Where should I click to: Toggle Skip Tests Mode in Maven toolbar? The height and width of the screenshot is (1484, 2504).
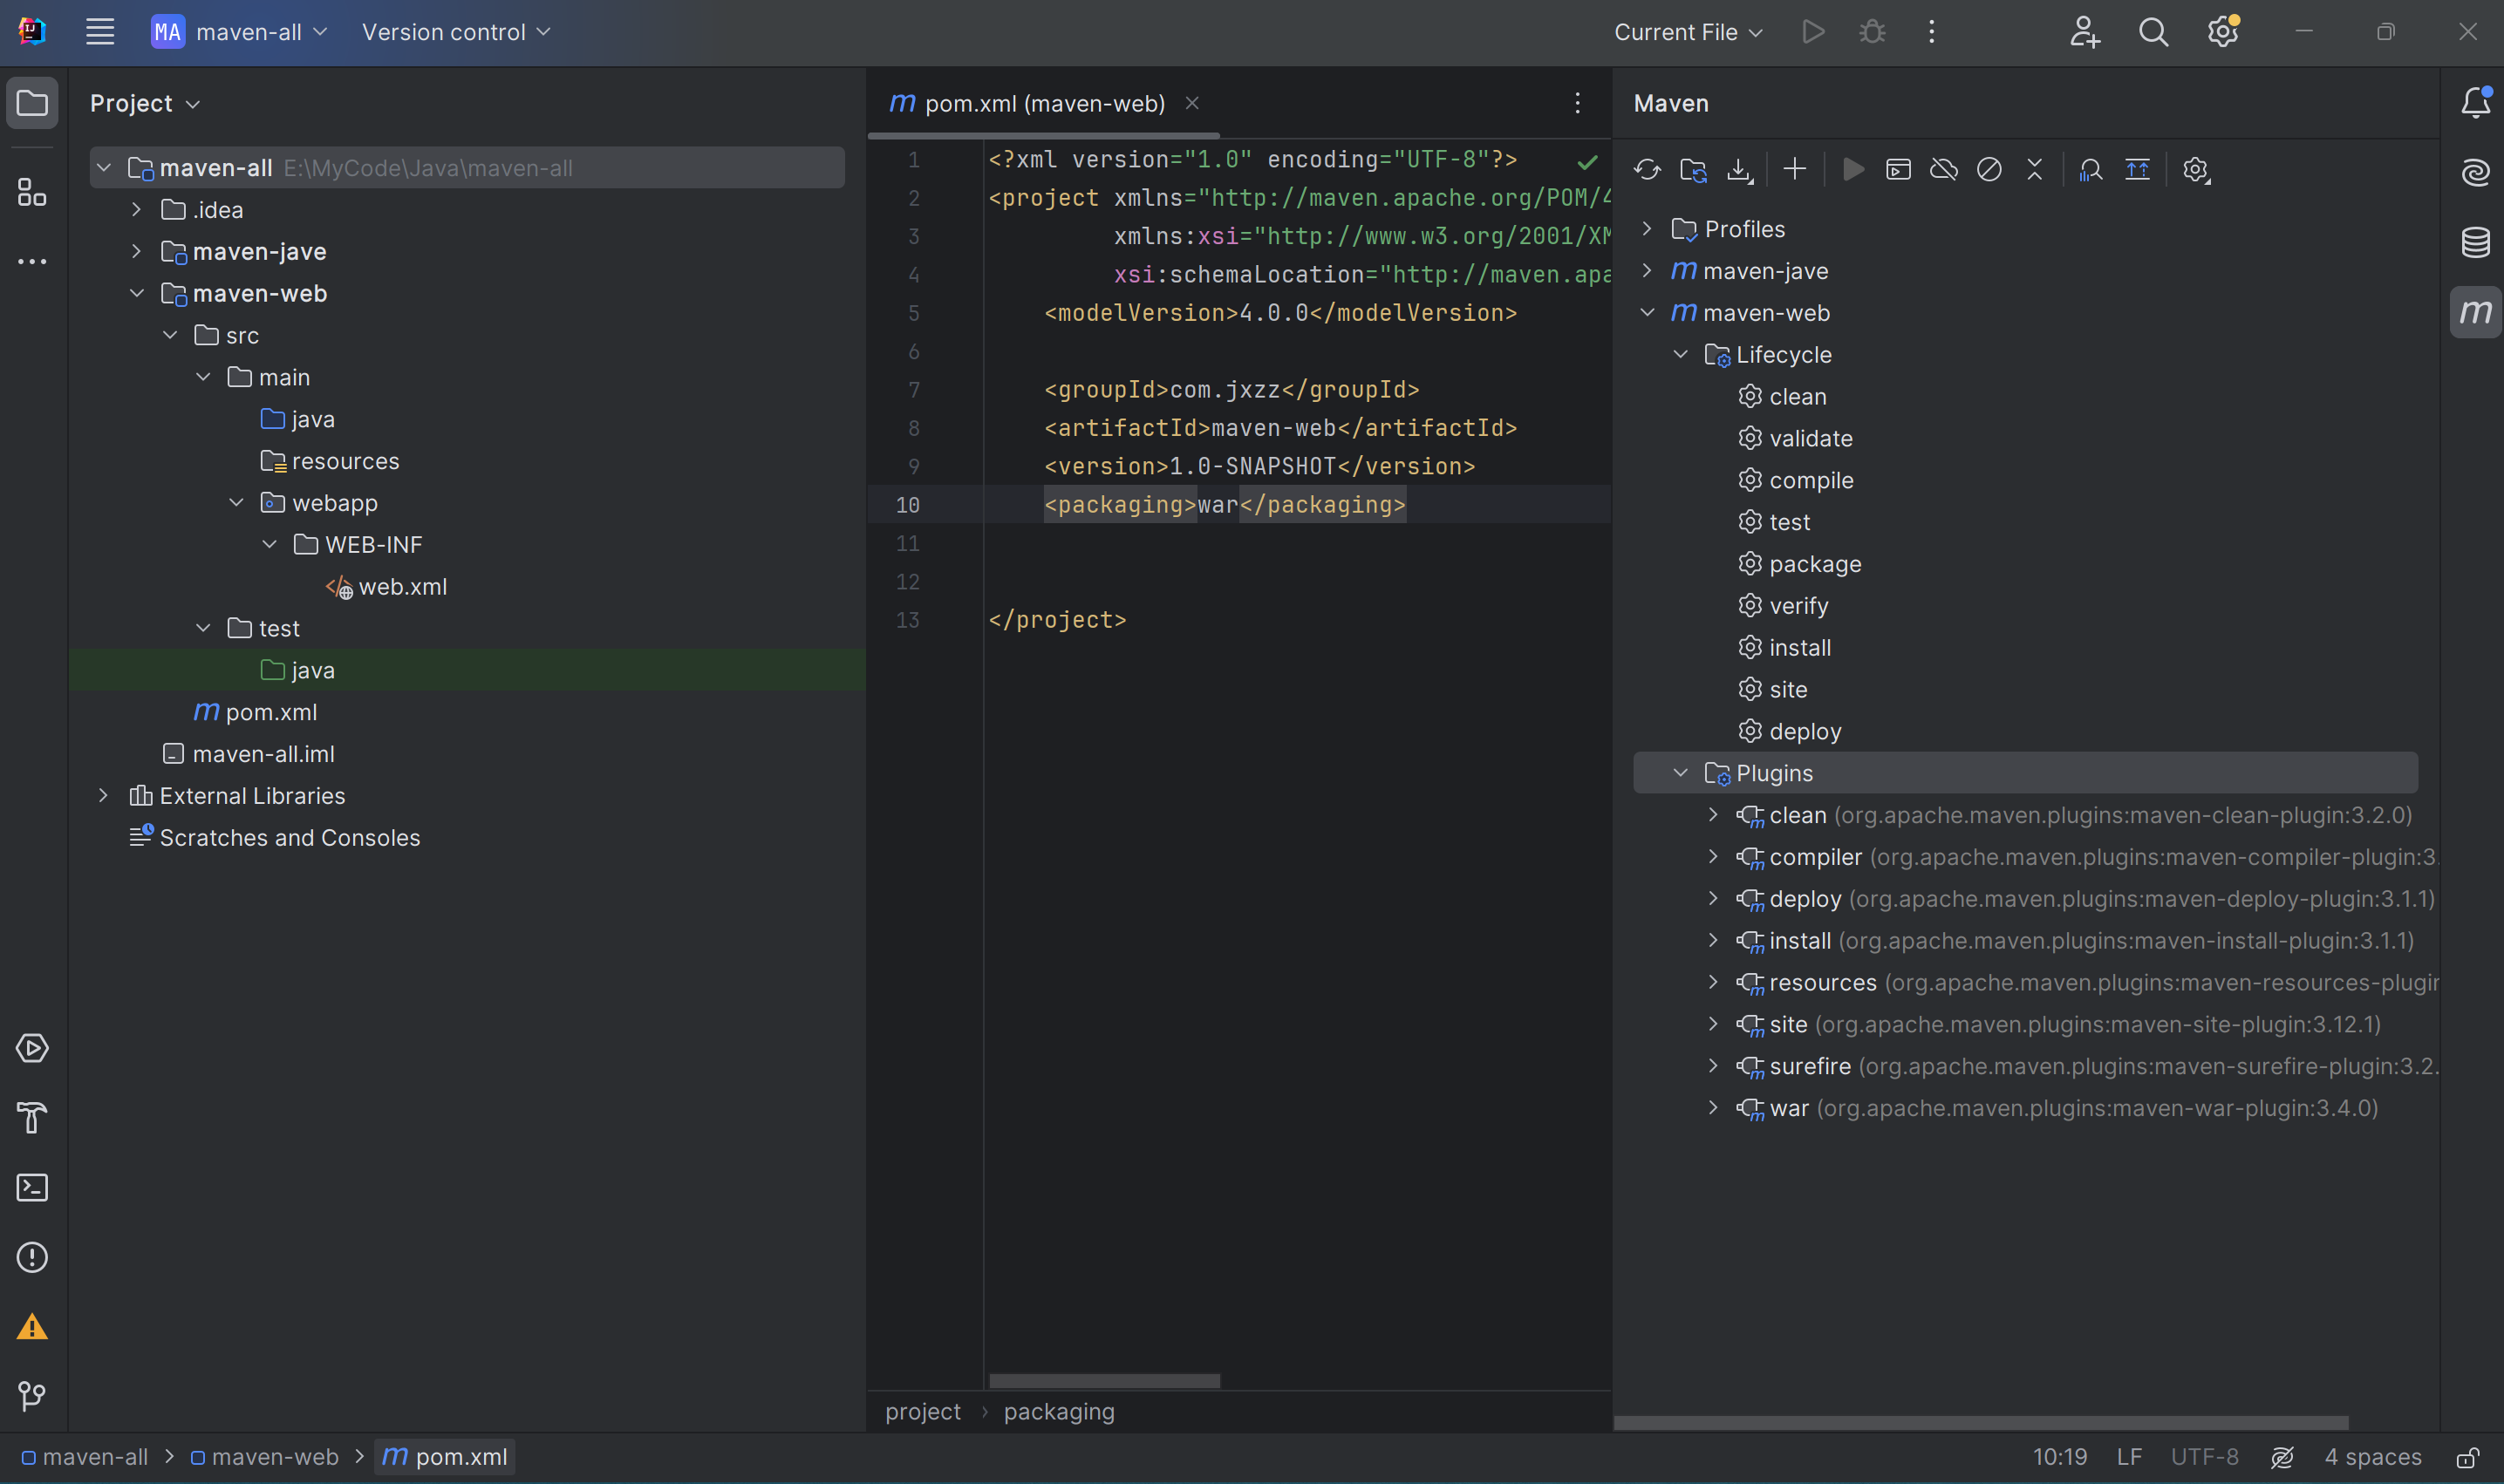[x=1989, y=170]
